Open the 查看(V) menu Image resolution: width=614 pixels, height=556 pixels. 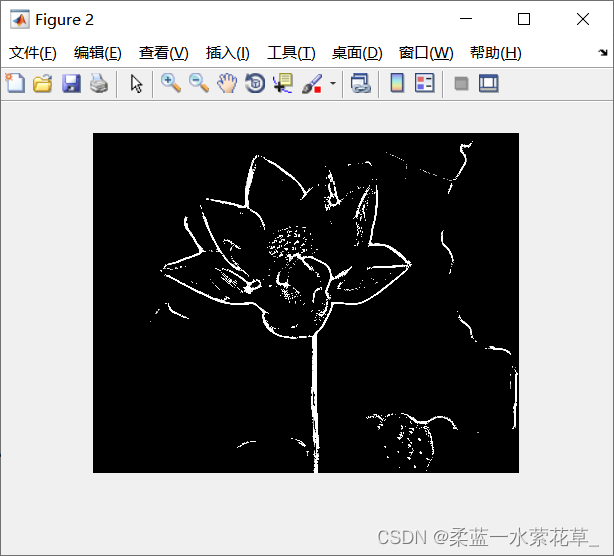[x=163, y=53]
